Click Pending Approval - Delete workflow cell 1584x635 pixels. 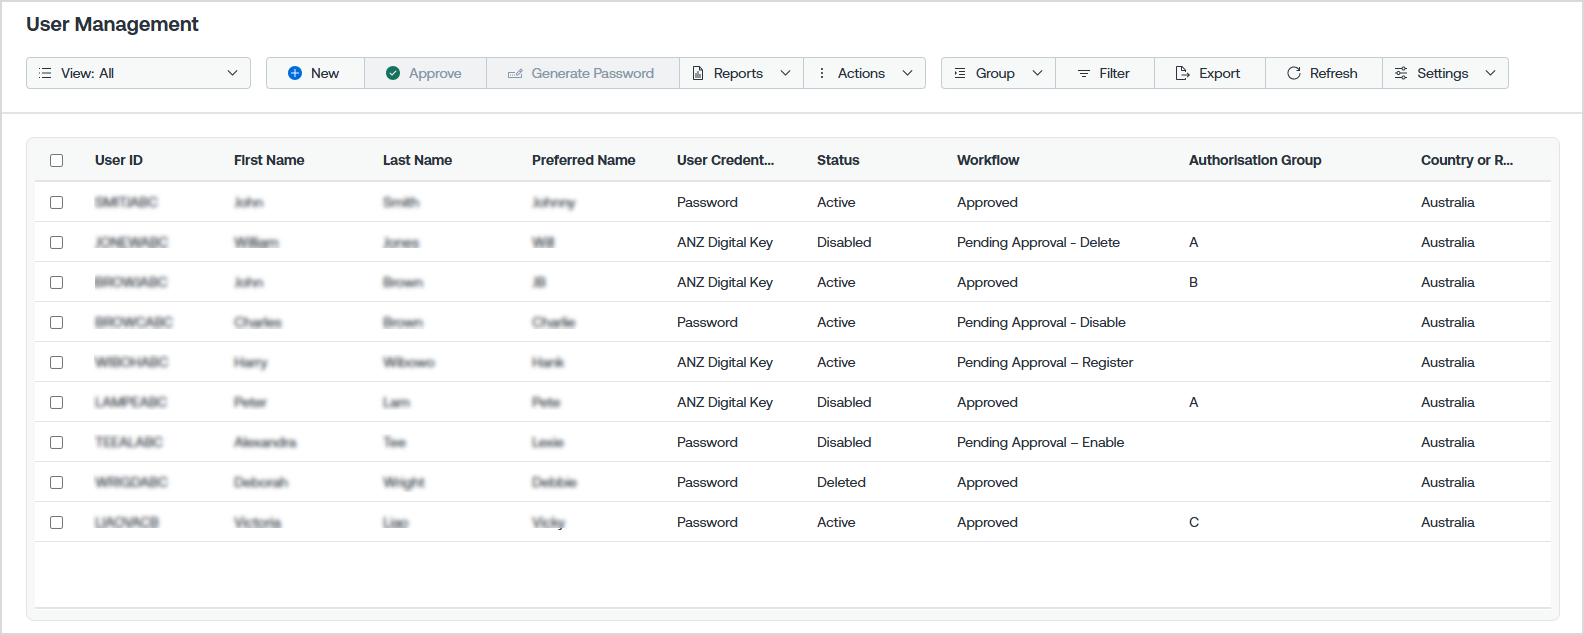(1038, 242)
